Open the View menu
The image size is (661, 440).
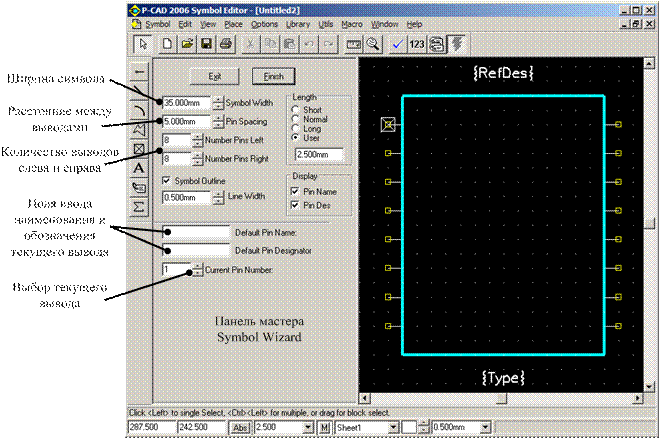pos(208,24)
